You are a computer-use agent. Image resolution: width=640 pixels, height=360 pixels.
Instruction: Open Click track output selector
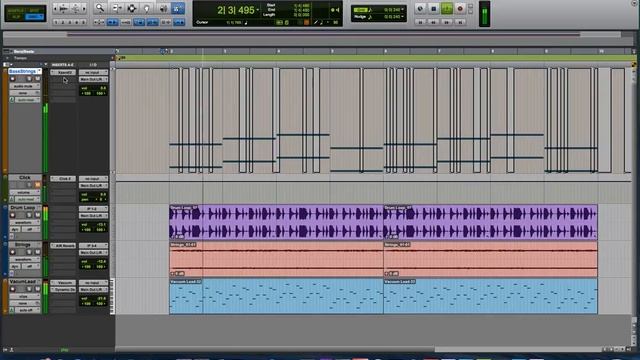[93, 185]
